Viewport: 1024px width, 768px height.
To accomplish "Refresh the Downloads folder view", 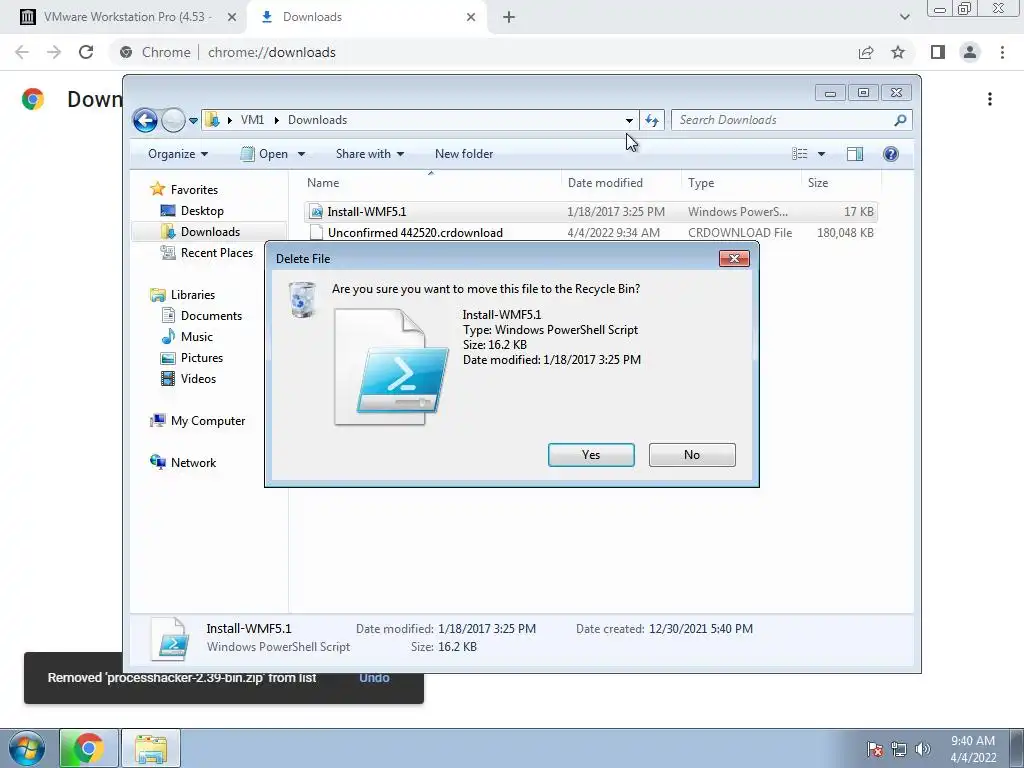I will click(652, 120).
